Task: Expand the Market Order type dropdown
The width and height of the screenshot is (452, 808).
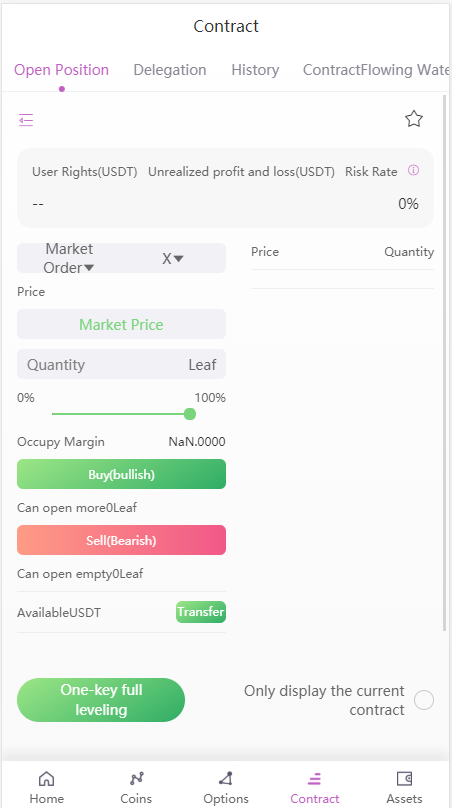Action: (x=69, y=258)
